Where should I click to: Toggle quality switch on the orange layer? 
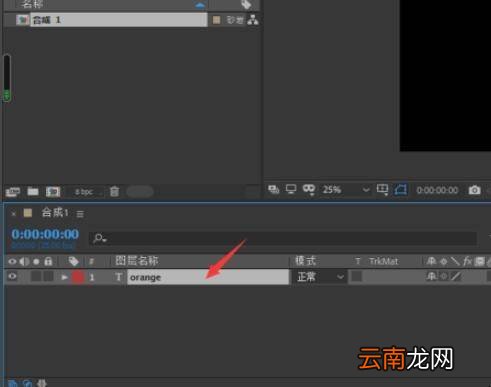pyautogui.click(x=456, y=276)
